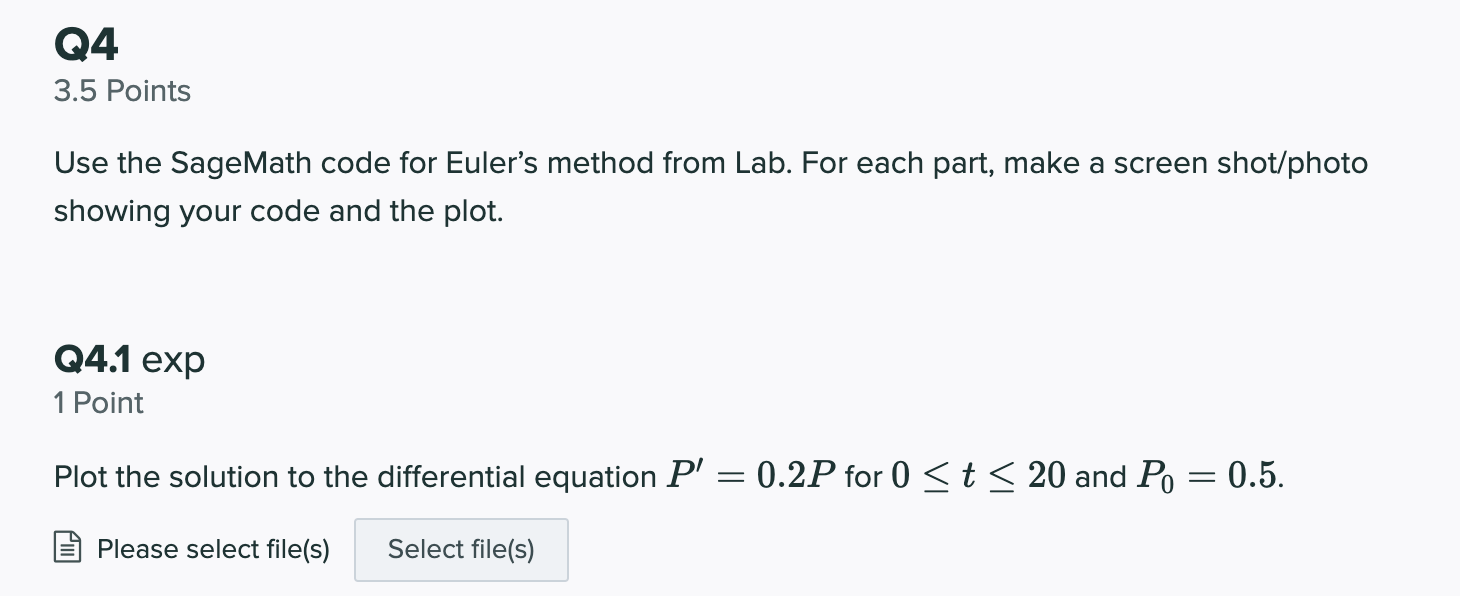
Task: Click the exp label next to Q4.1
Action: [x=174, y=360]
